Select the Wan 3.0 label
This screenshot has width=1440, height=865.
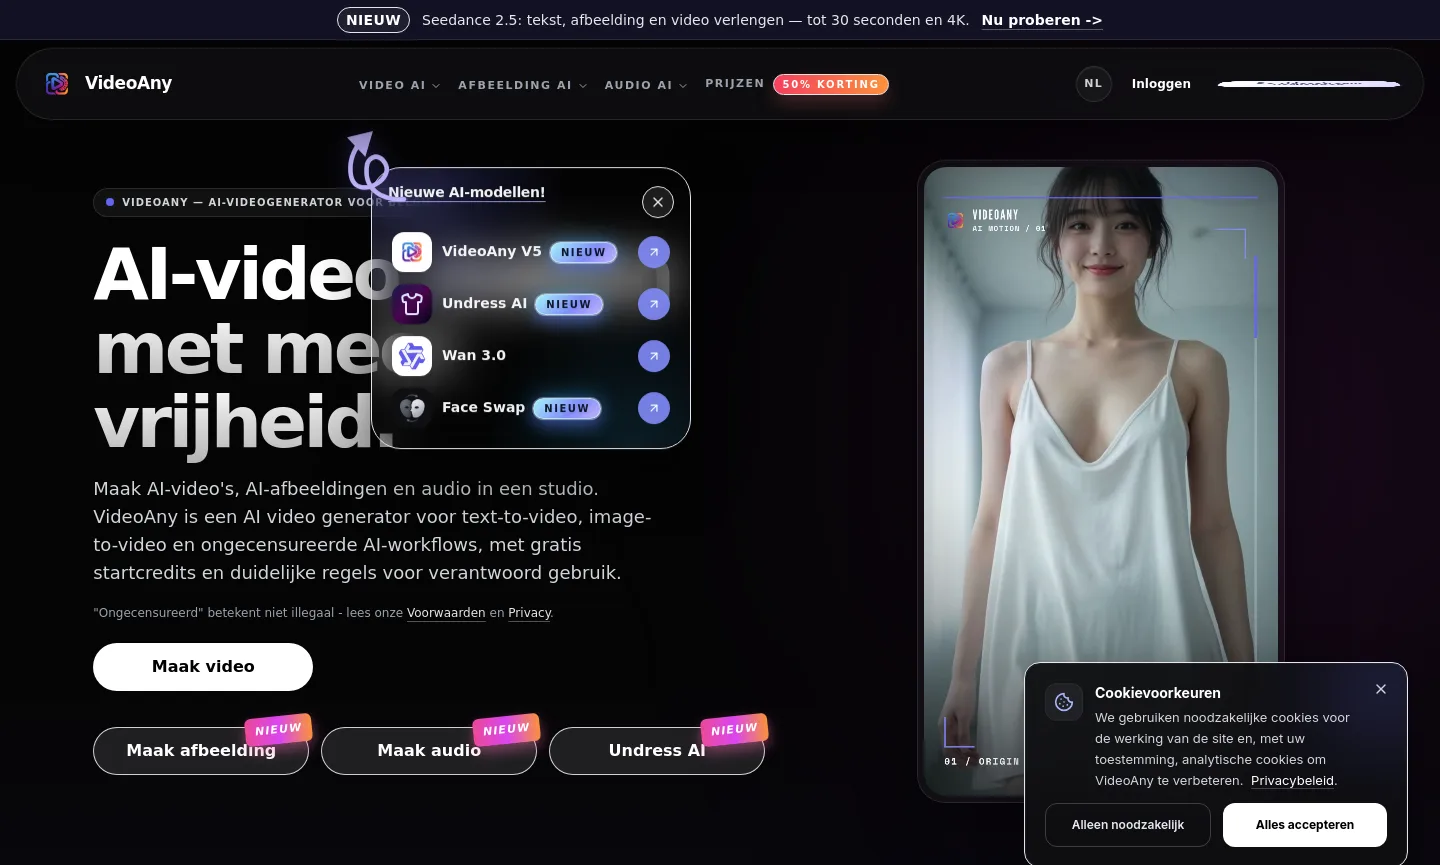tap(474, 355)
